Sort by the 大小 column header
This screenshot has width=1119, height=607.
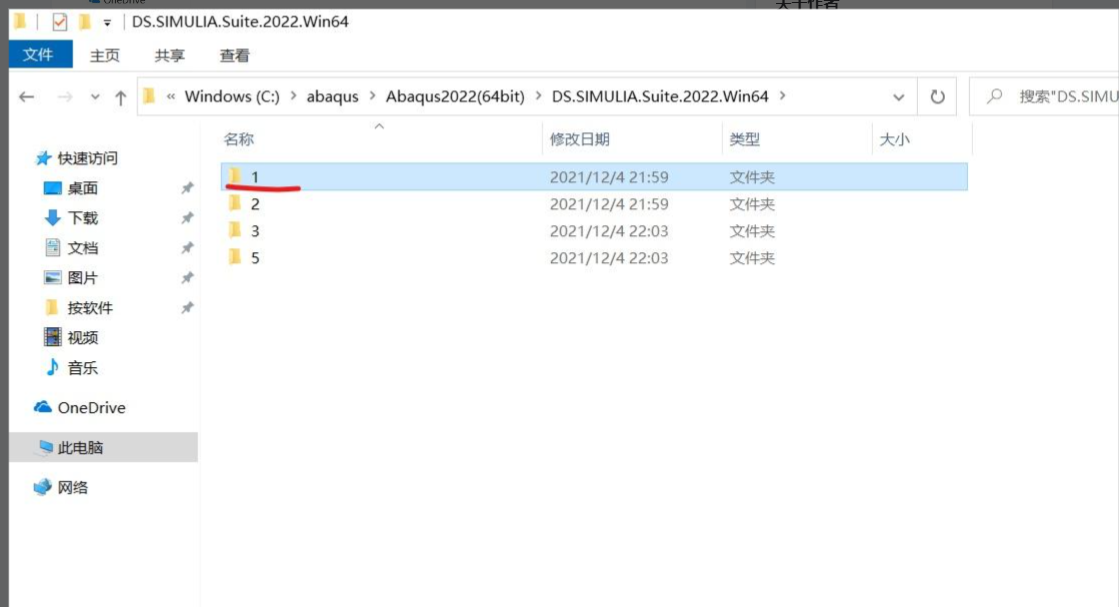[895, 139]
